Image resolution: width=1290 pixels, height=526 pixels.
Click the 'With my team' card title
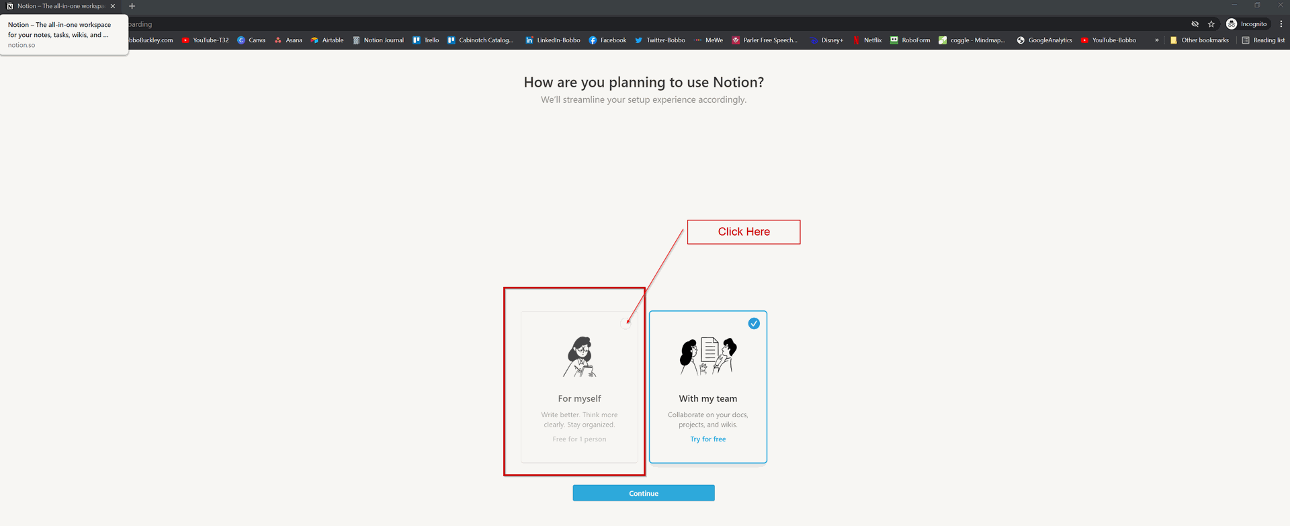tap(708, 399)
